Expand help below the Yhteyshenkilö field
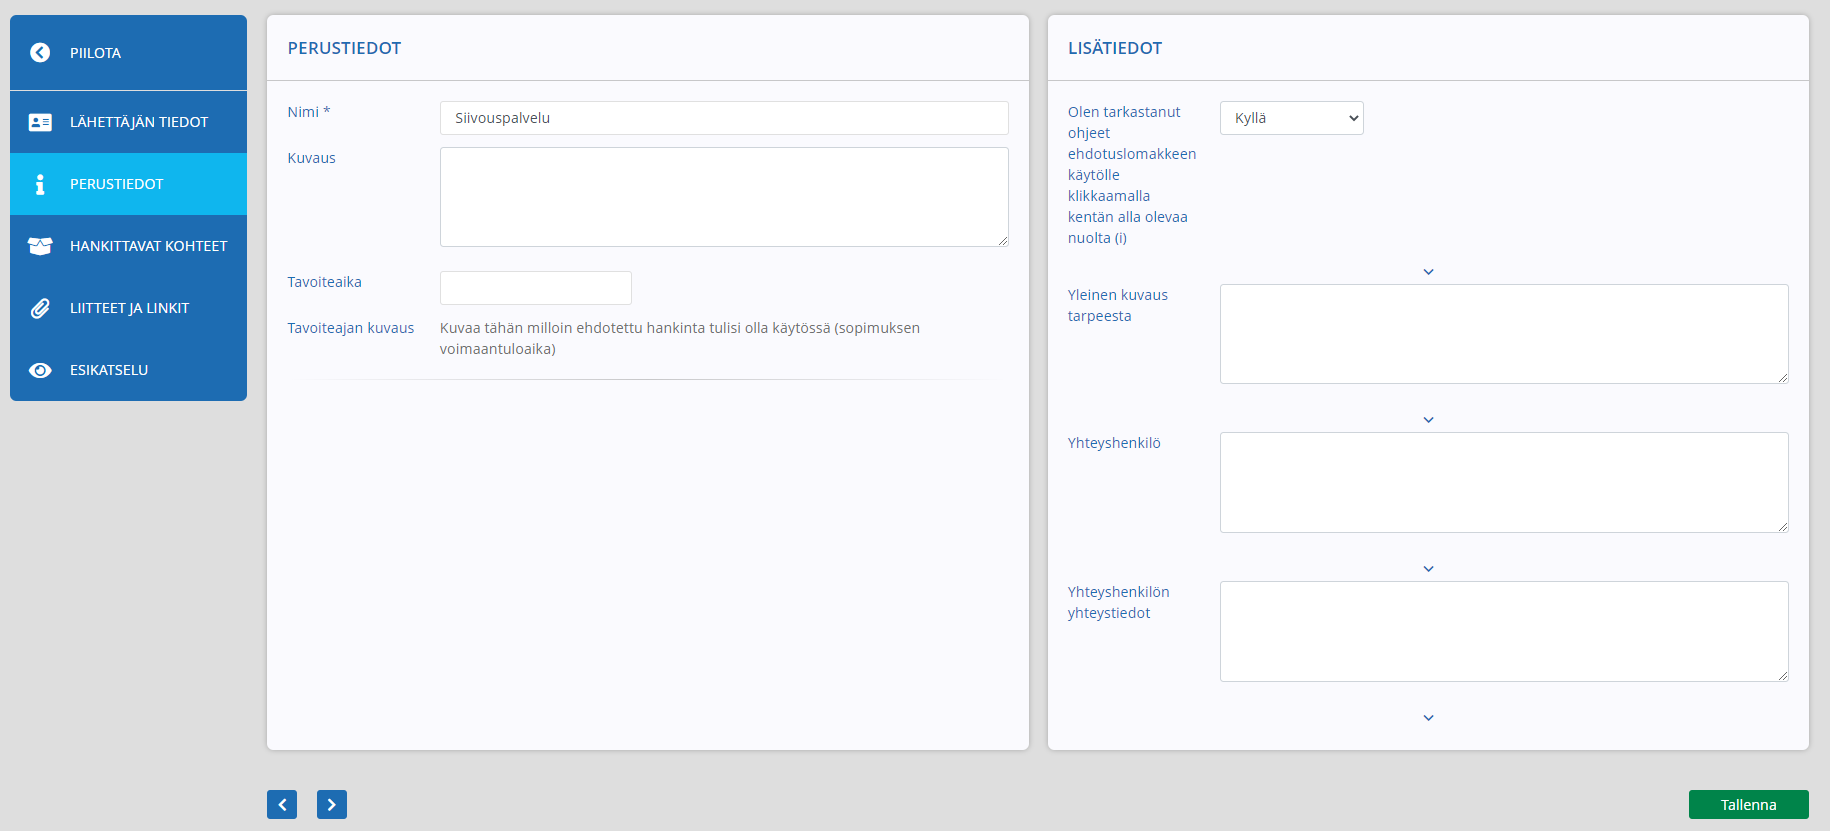This screenshot has width=1830, height=831. (x=1428, y=569)
